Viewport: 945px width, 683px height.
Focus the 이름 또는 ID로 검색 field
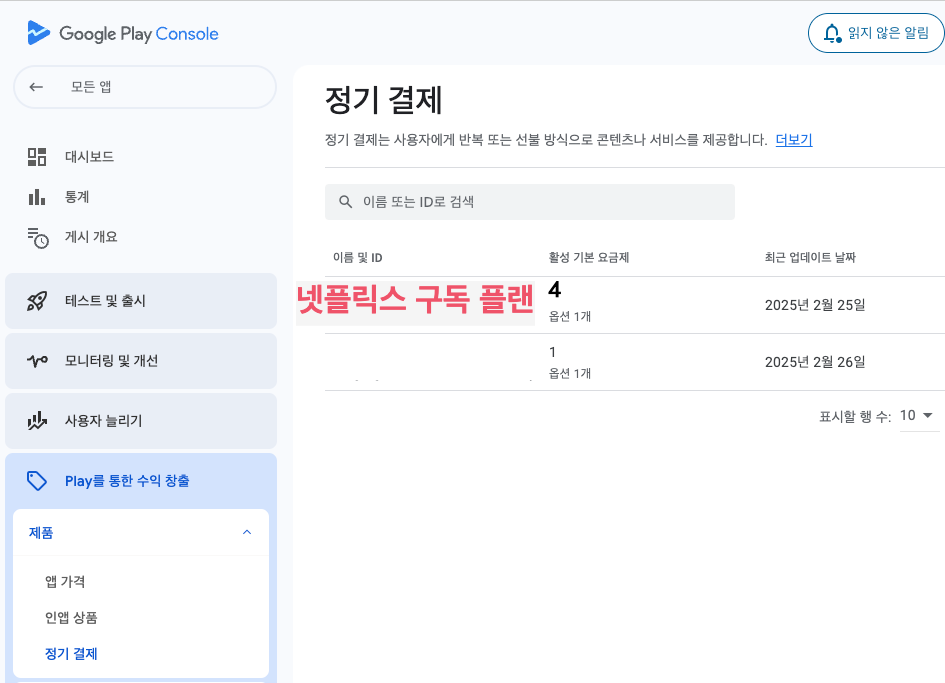click(x=530, y=202)
